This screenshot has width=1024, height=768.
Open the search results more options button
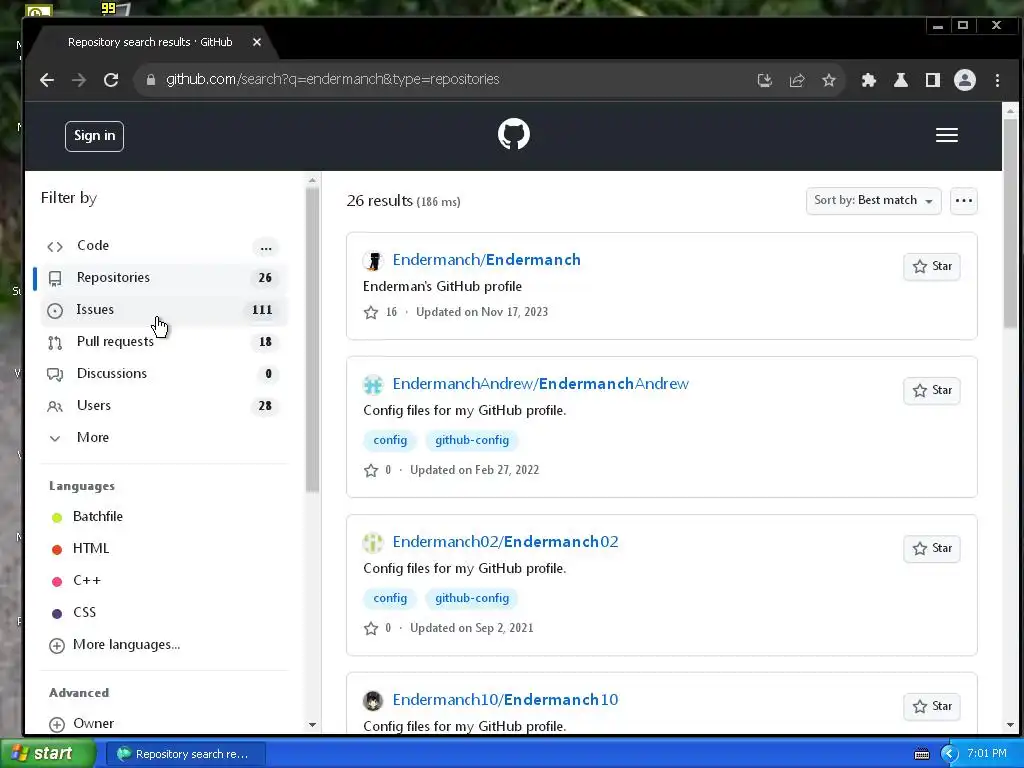click(964, 200)
